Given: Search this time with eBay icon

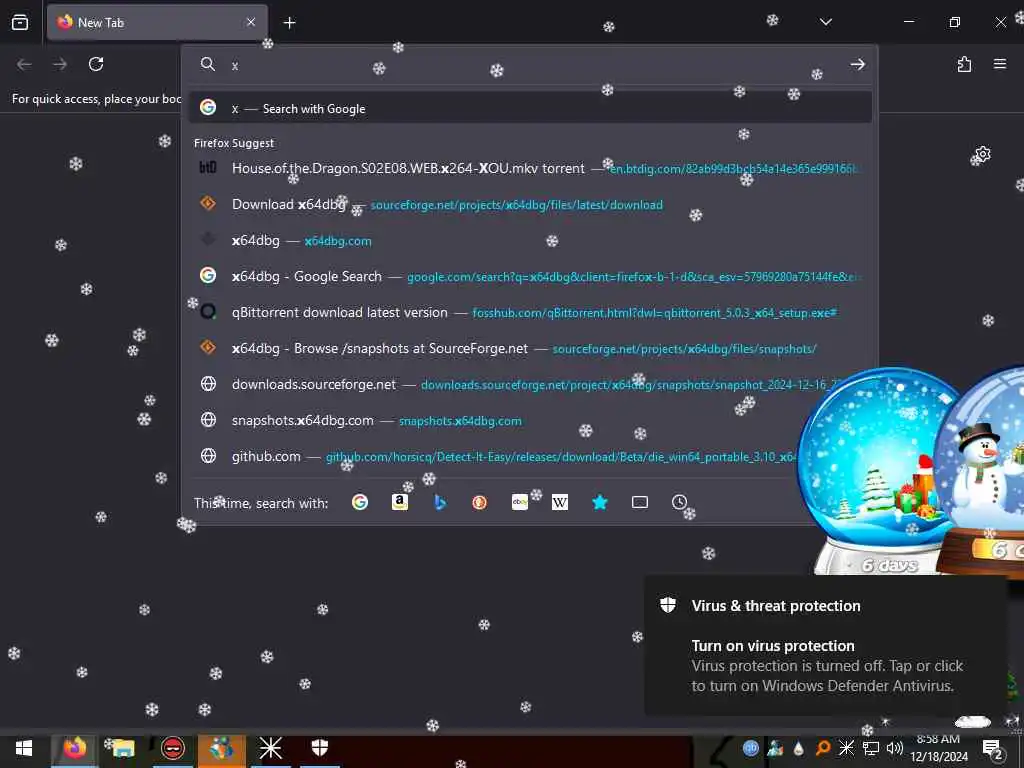Looking at the screenshot, I should (520, 502).
